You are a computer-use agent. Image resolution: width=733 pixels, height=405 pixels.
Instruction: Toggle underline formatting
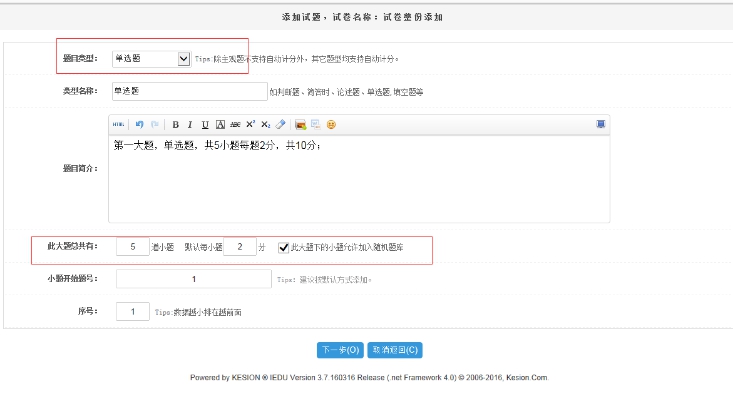[205, 125]
